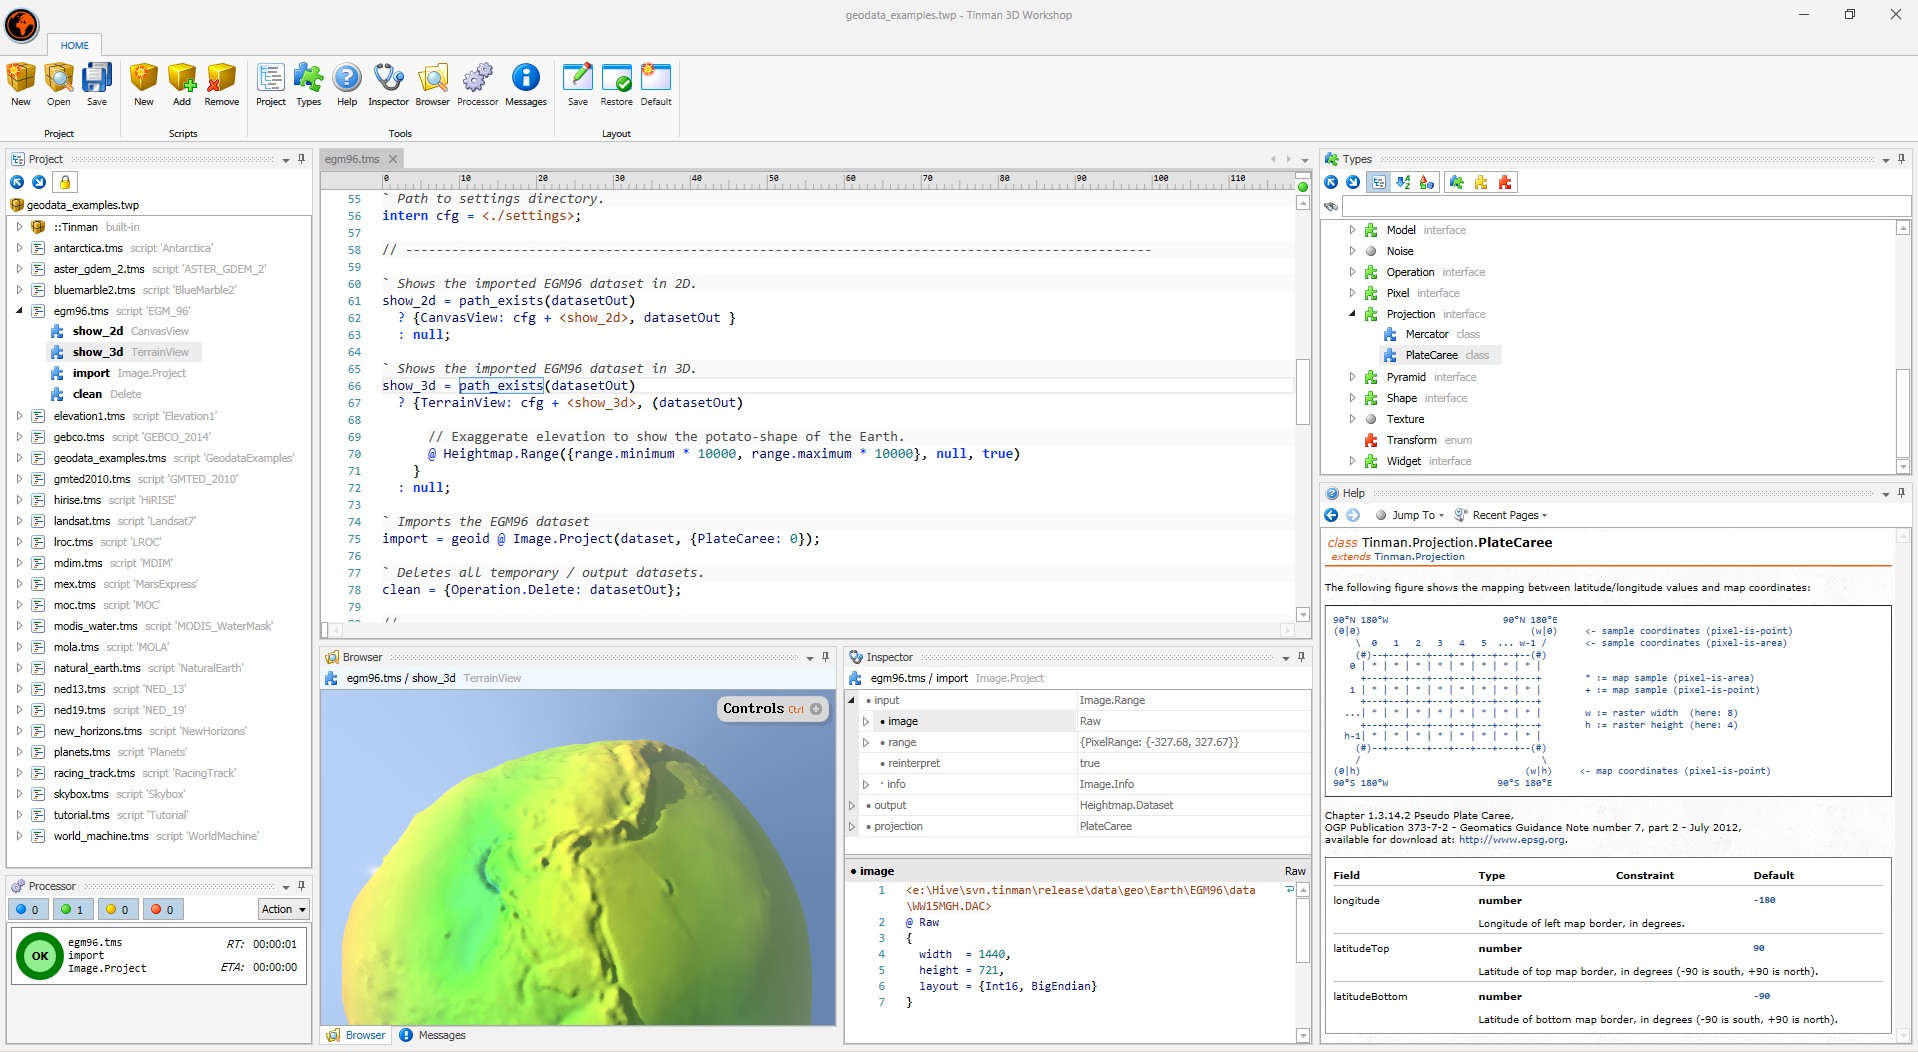Toggle yellow status filter in Processor
The width and height of the screenshot is (1918, 1052).
pyautogui.click(x=117, y=909)
